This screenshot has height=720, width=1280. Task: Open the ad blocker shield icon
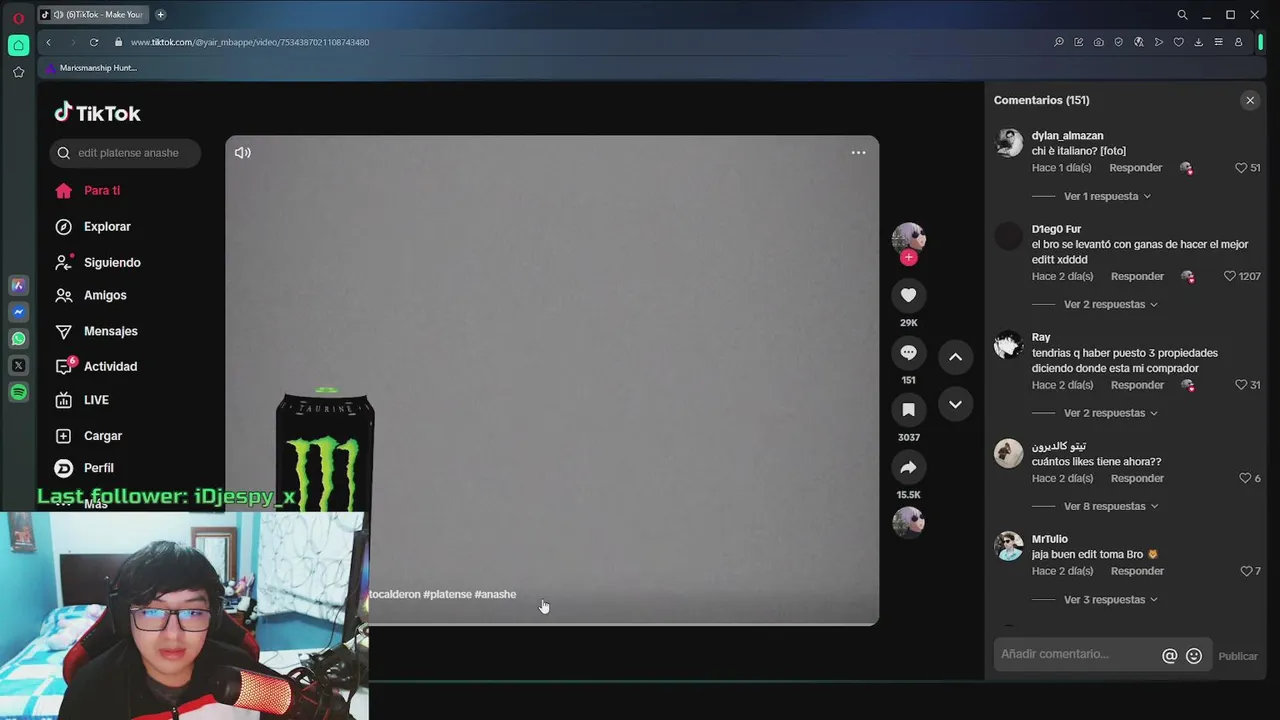coord(1119,42)
